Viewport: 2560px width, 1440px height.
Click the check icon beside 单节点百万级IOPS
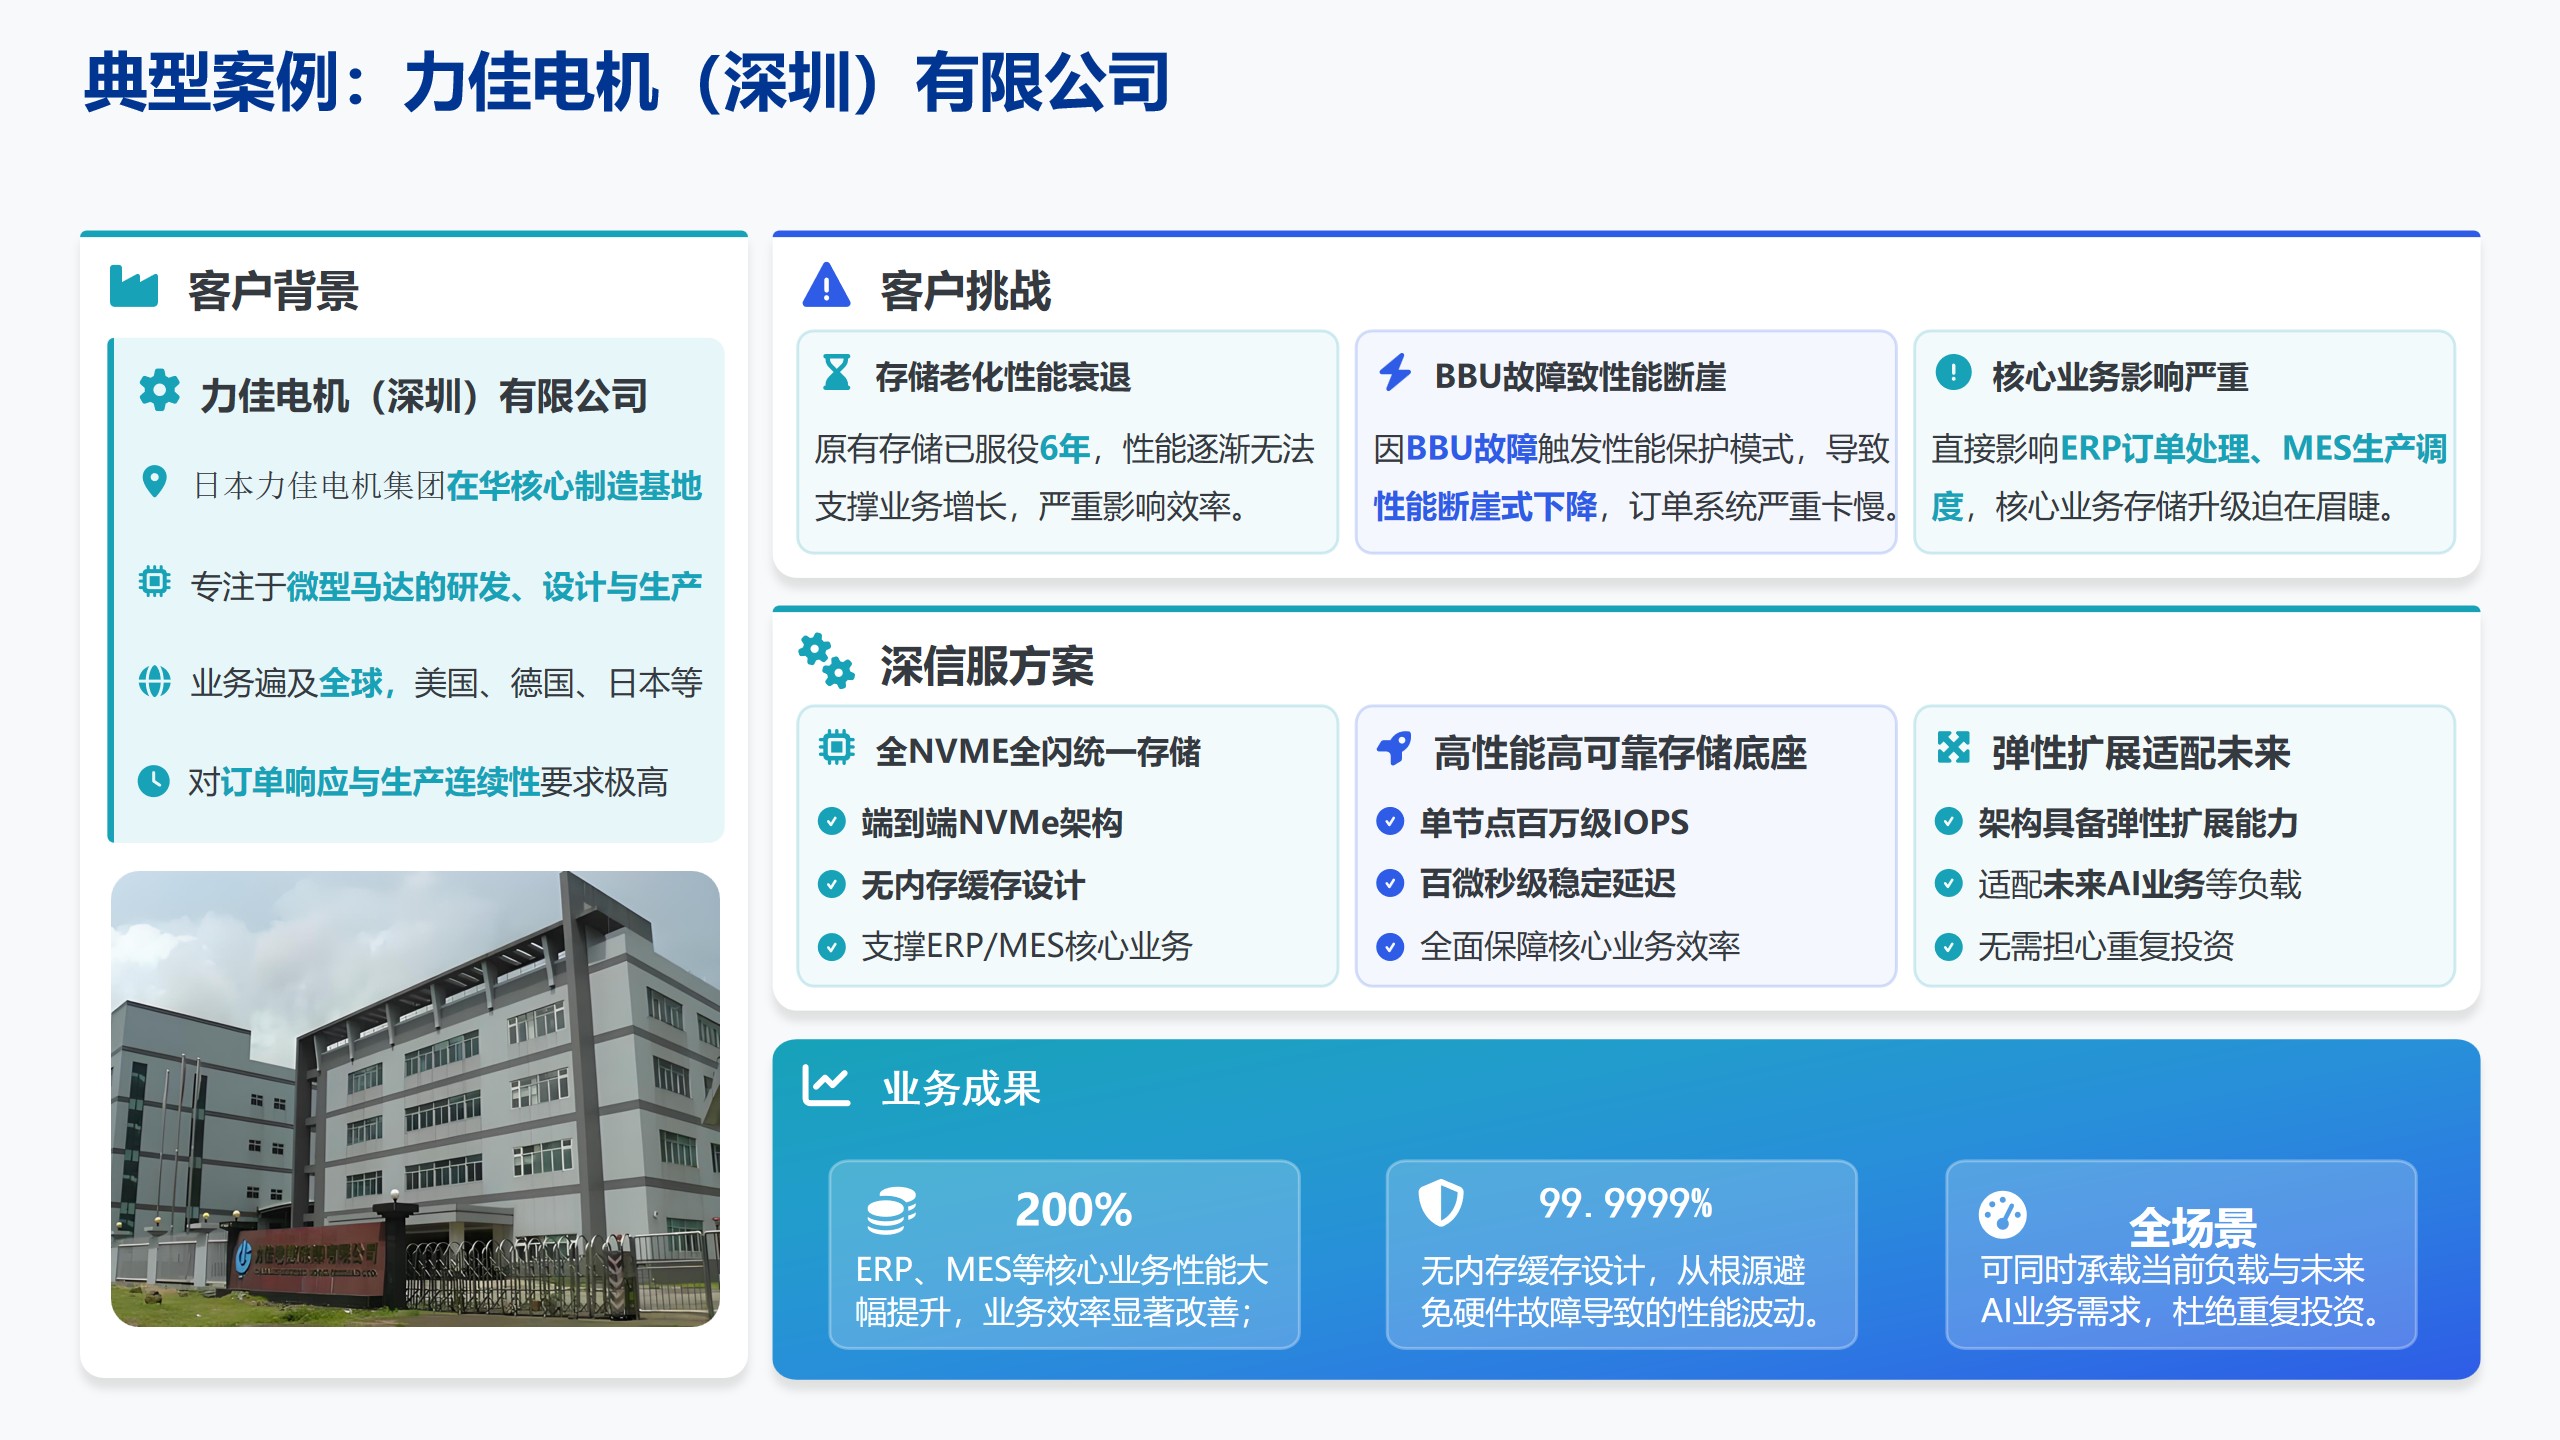point(1390,822)
